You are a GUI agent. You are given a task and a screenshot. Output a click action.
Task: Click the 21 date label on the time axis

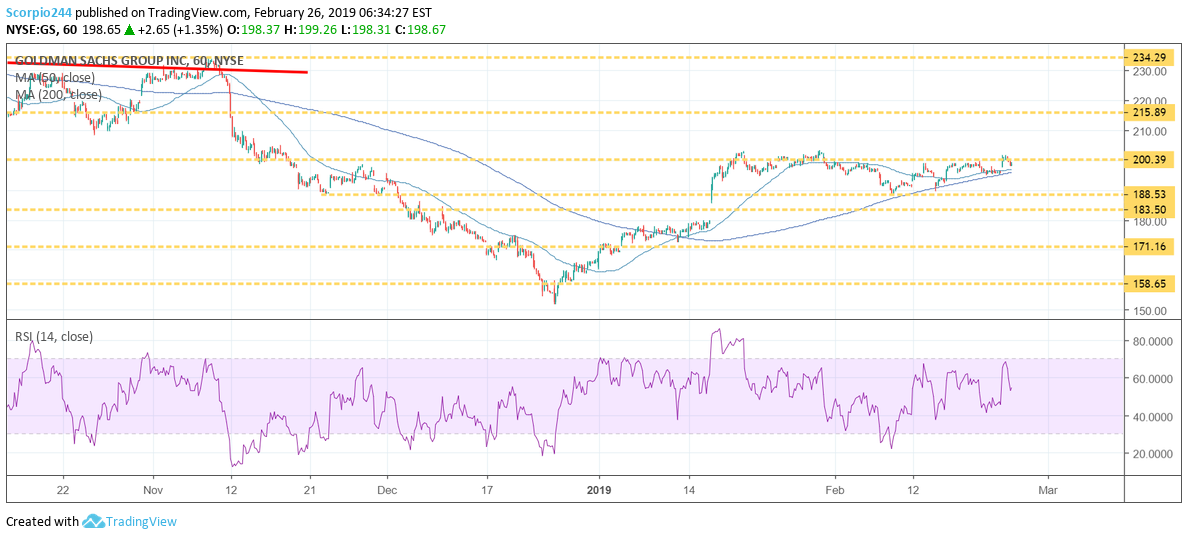309,489
